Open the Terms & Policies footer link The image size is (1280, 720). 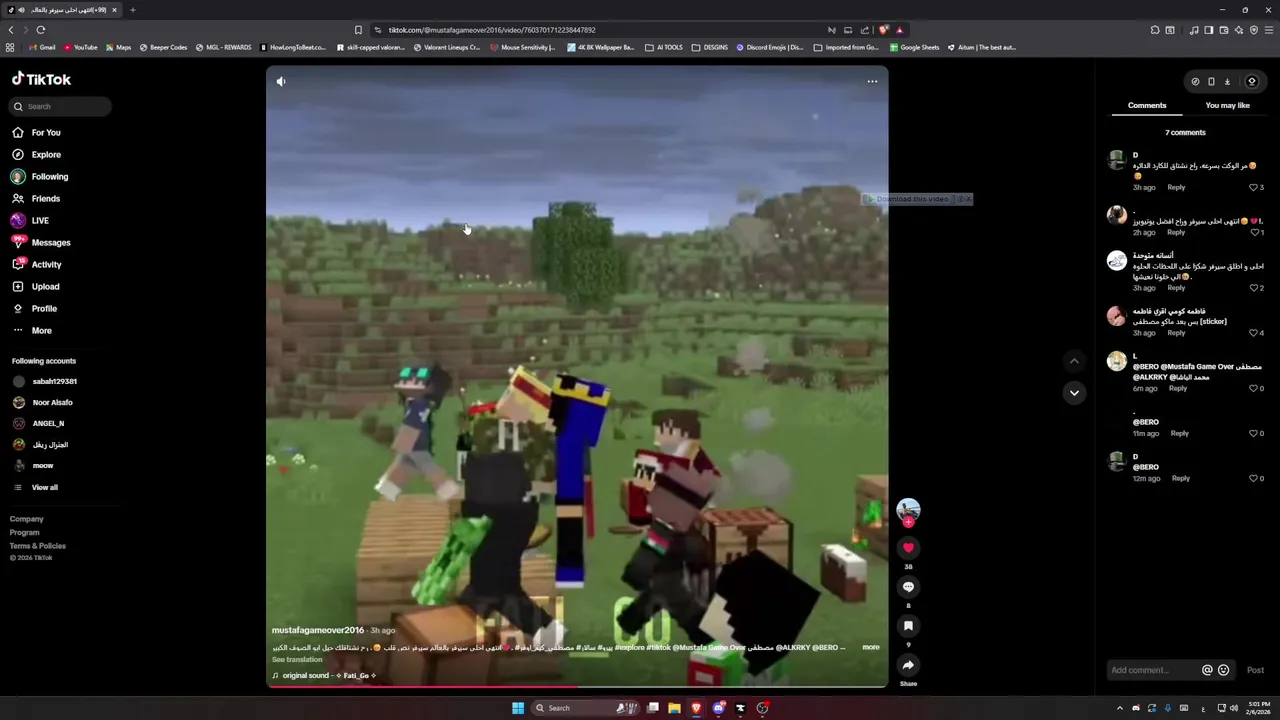(38, 546)
